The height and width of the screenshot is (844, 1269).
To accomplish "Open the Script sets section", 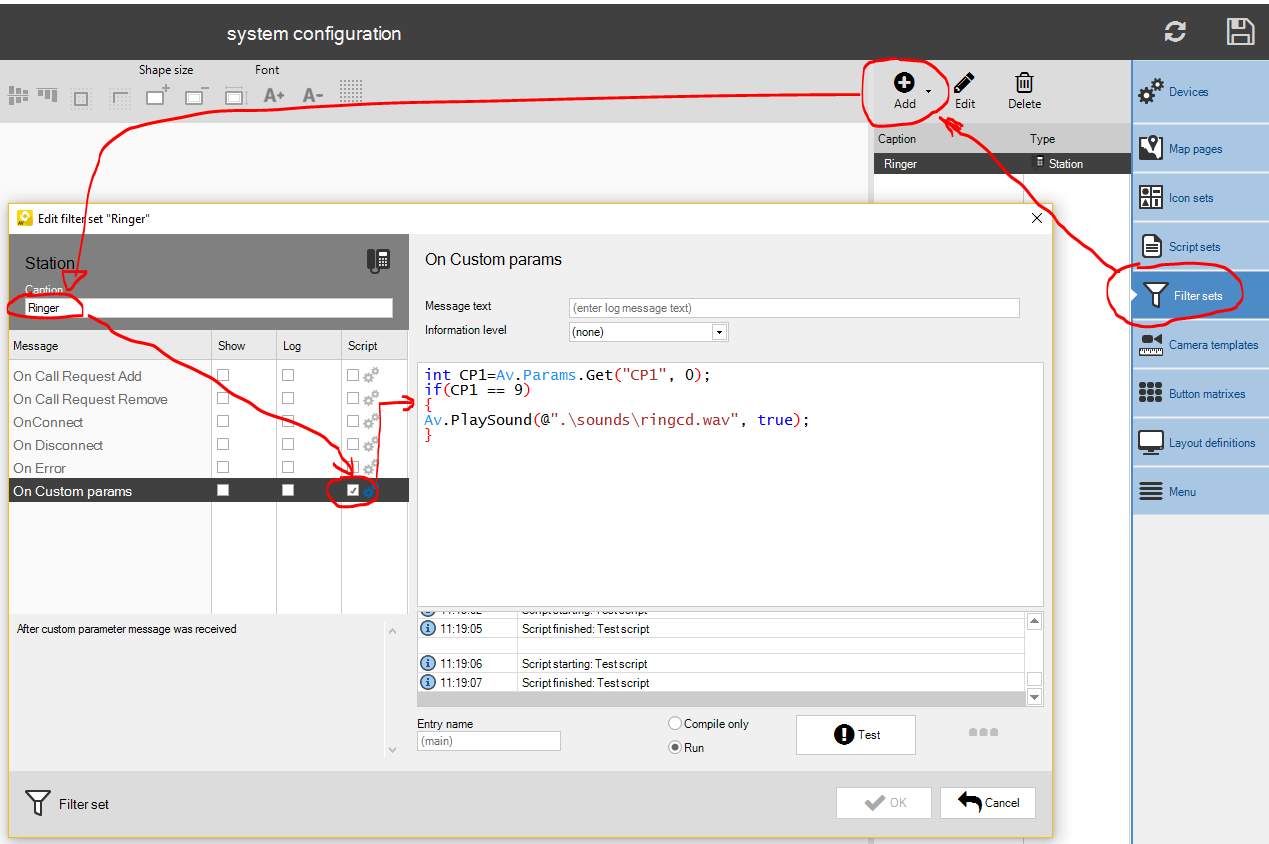I will coord(1194,247).
